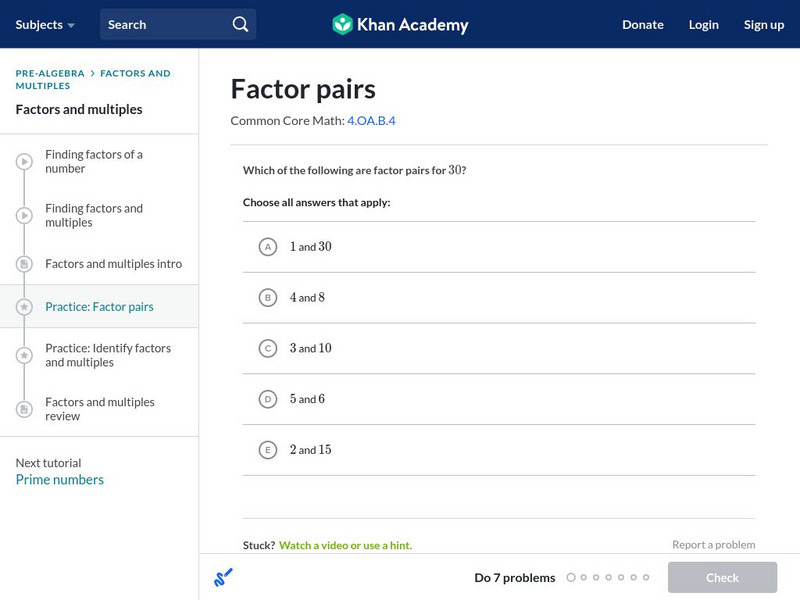The height and width of the screenshot is (600, 800).
Task: Select answer choice A, 1 and 30
Action: 267,247
